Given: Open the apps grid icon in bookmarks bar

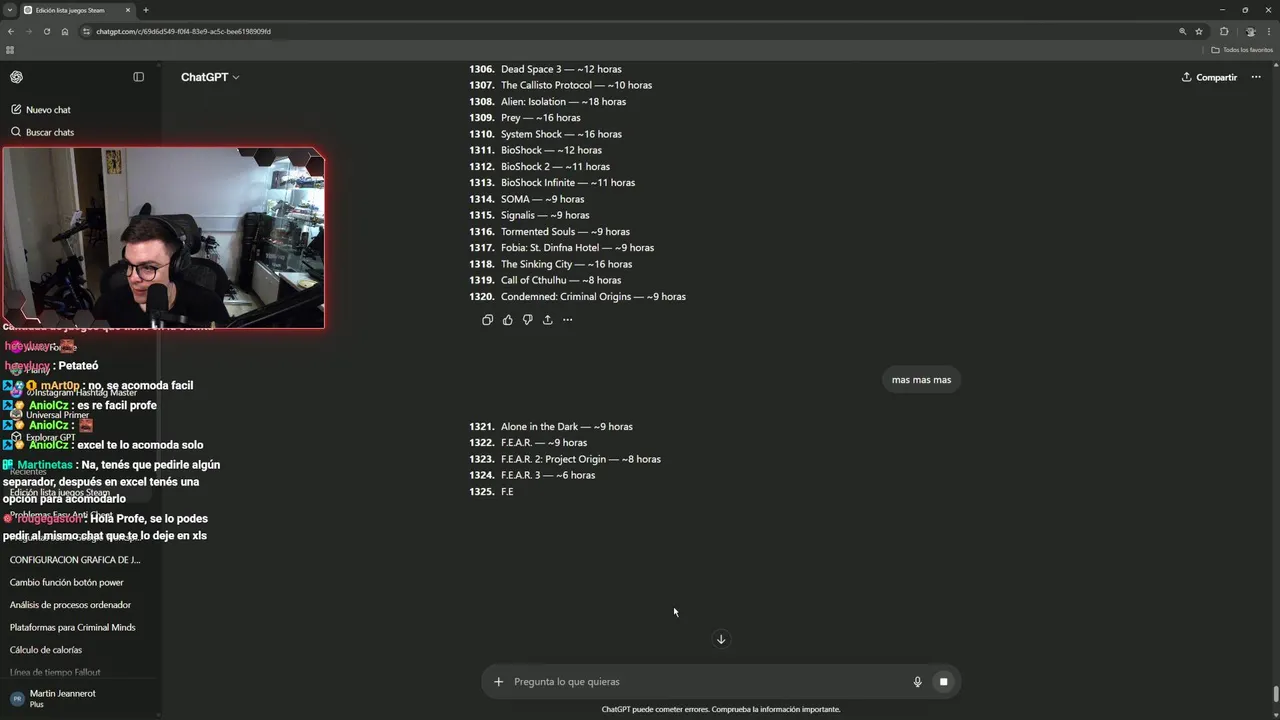Looking at the screenshot, I should coord(10,50).
